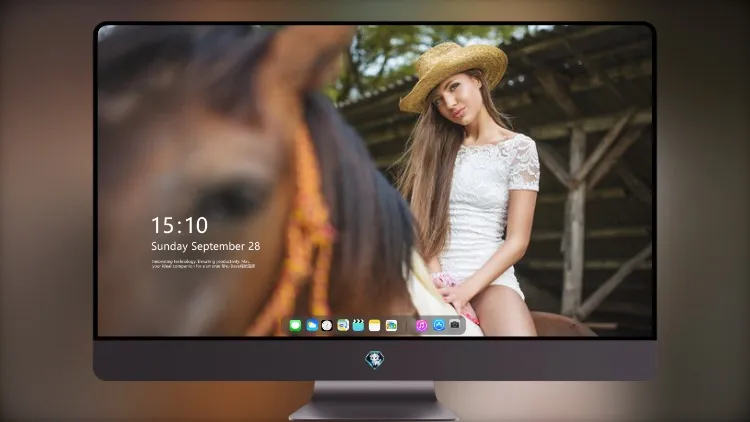
Task: Click the straw hat in the wallpaper
Action: point(452,73)
